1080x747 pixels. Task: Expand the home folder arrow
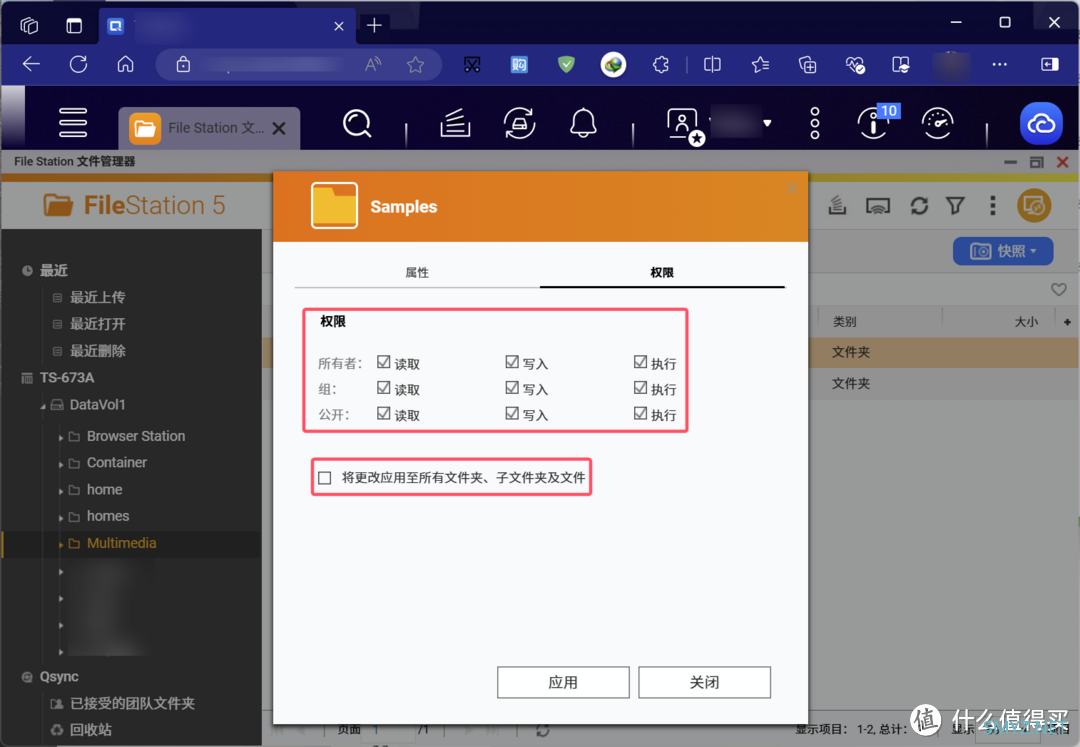(61, 491)
